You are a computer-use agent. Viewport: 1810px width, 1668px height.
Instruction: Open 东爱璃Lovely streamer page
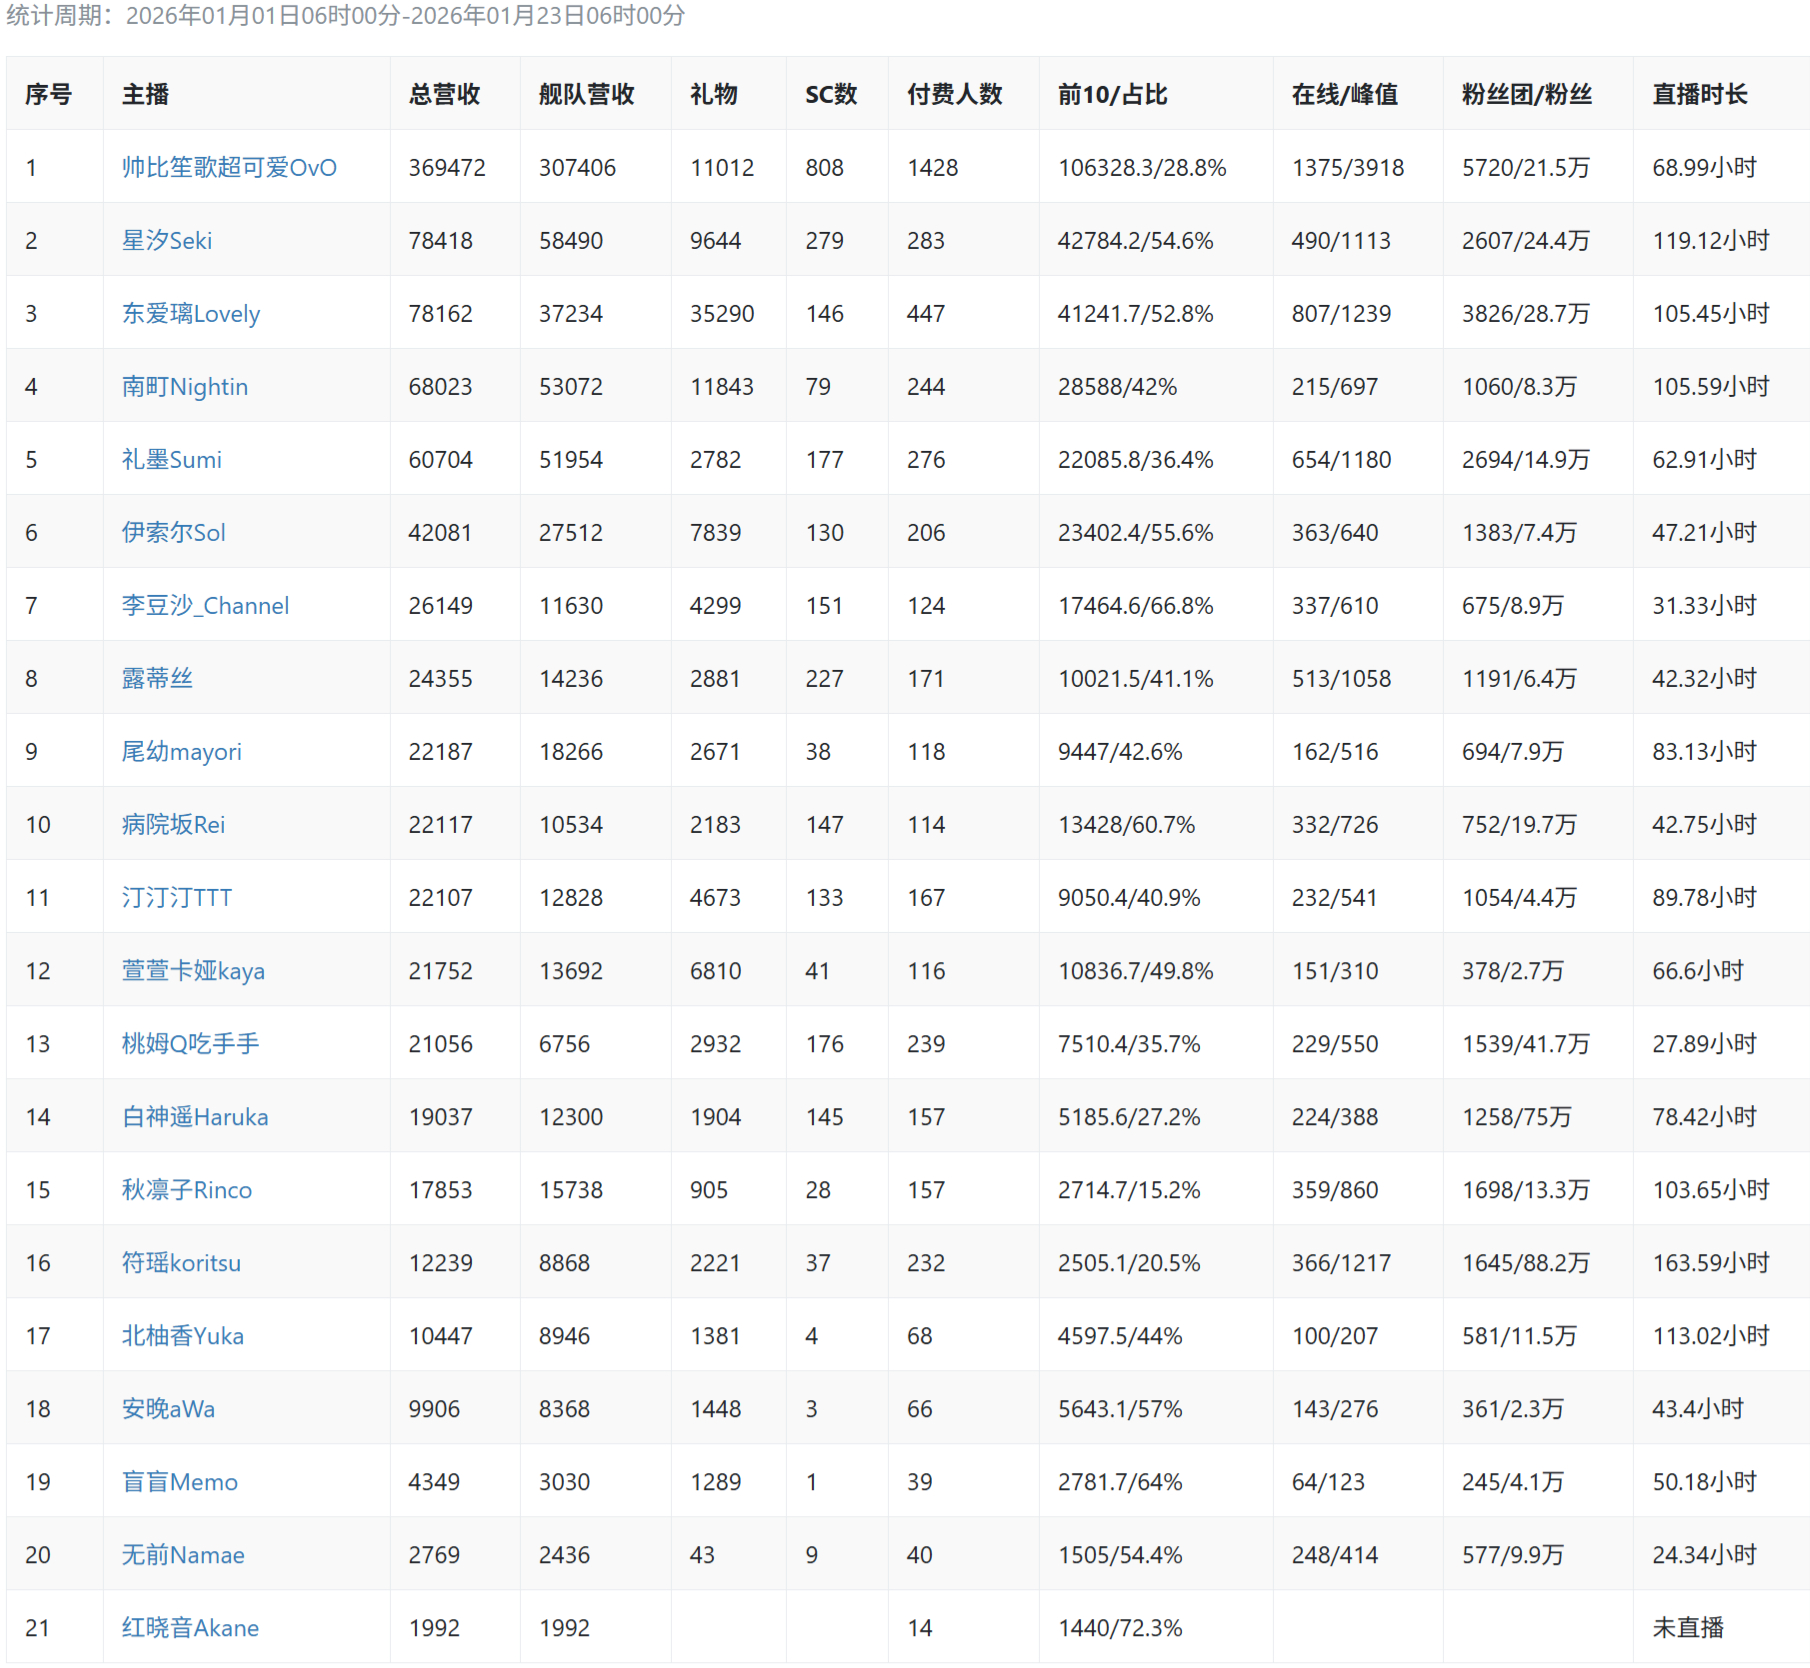(191, 313)
